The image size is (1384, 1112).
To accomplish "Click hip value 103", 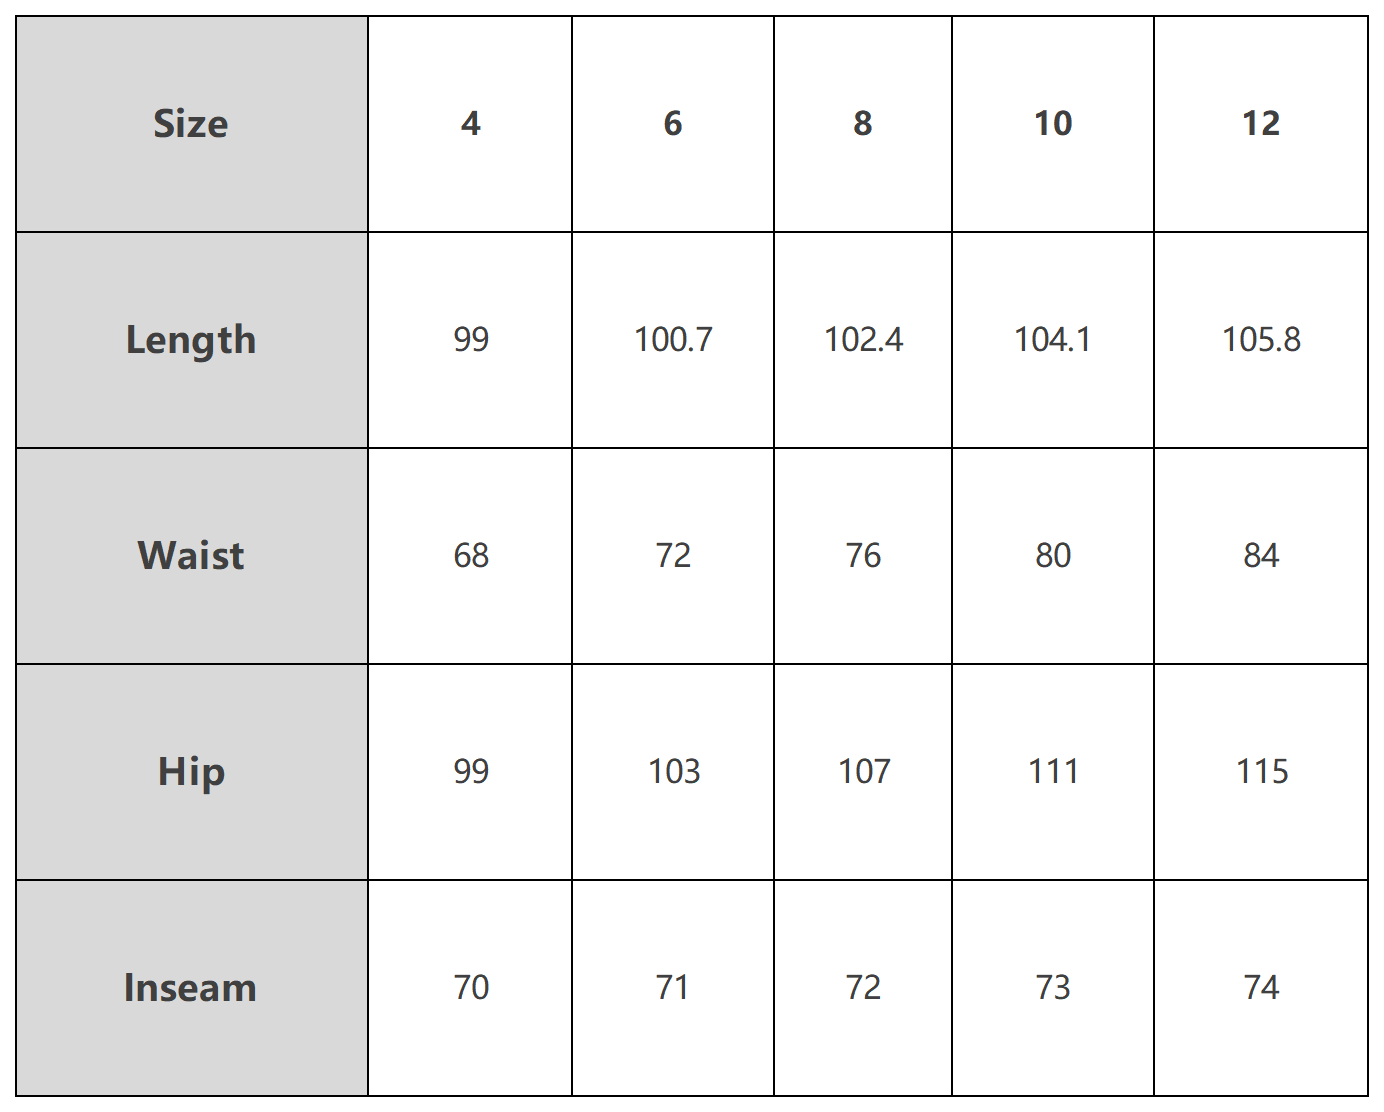I will point(672,772).
